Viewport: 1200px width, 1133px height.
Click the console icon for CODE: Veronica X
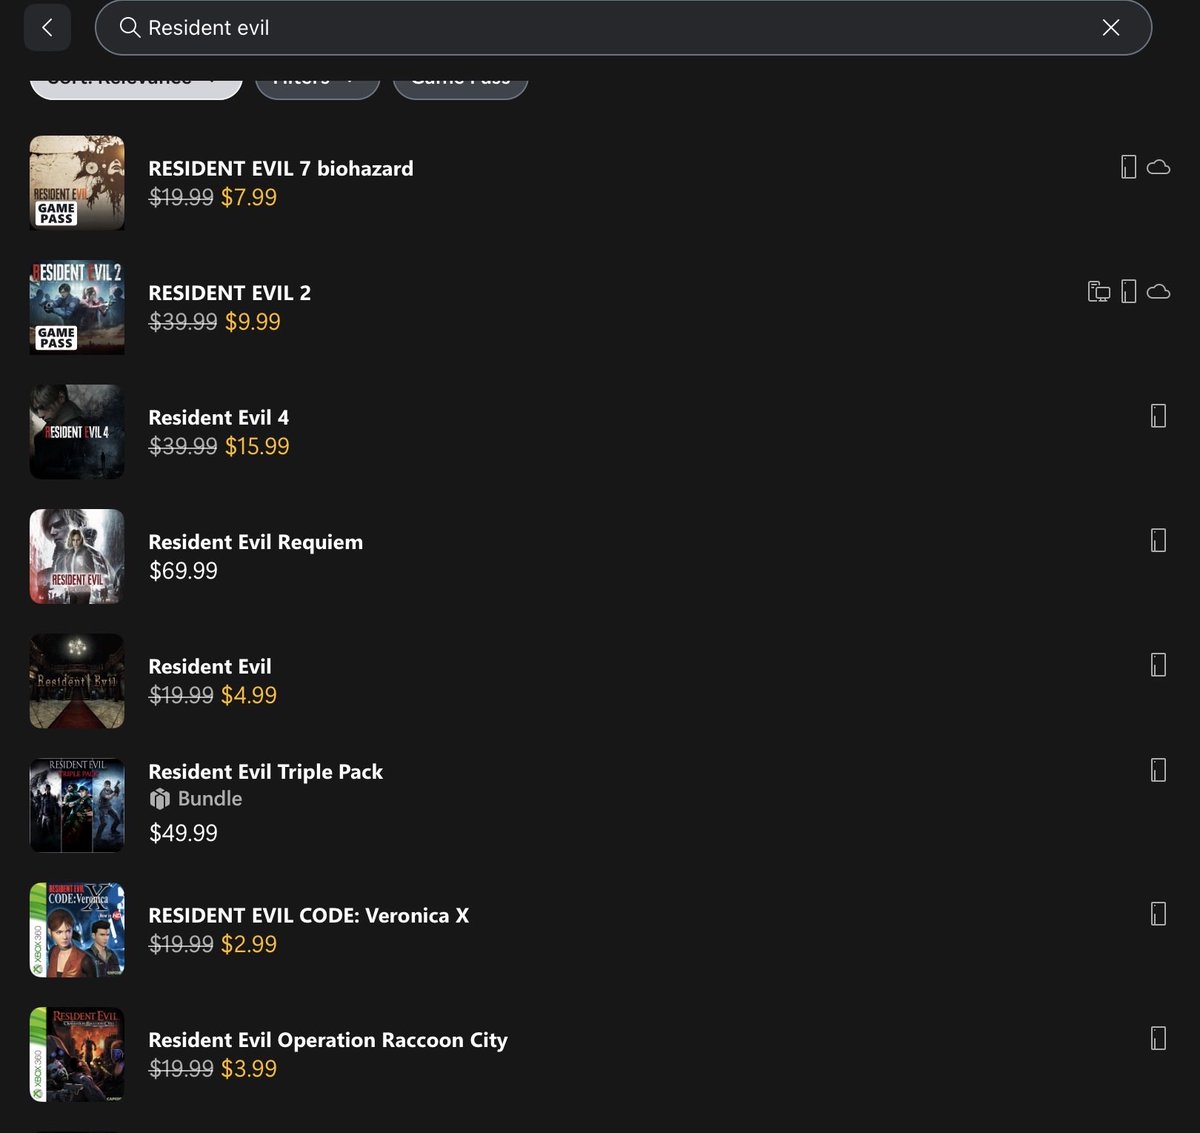1159,914
